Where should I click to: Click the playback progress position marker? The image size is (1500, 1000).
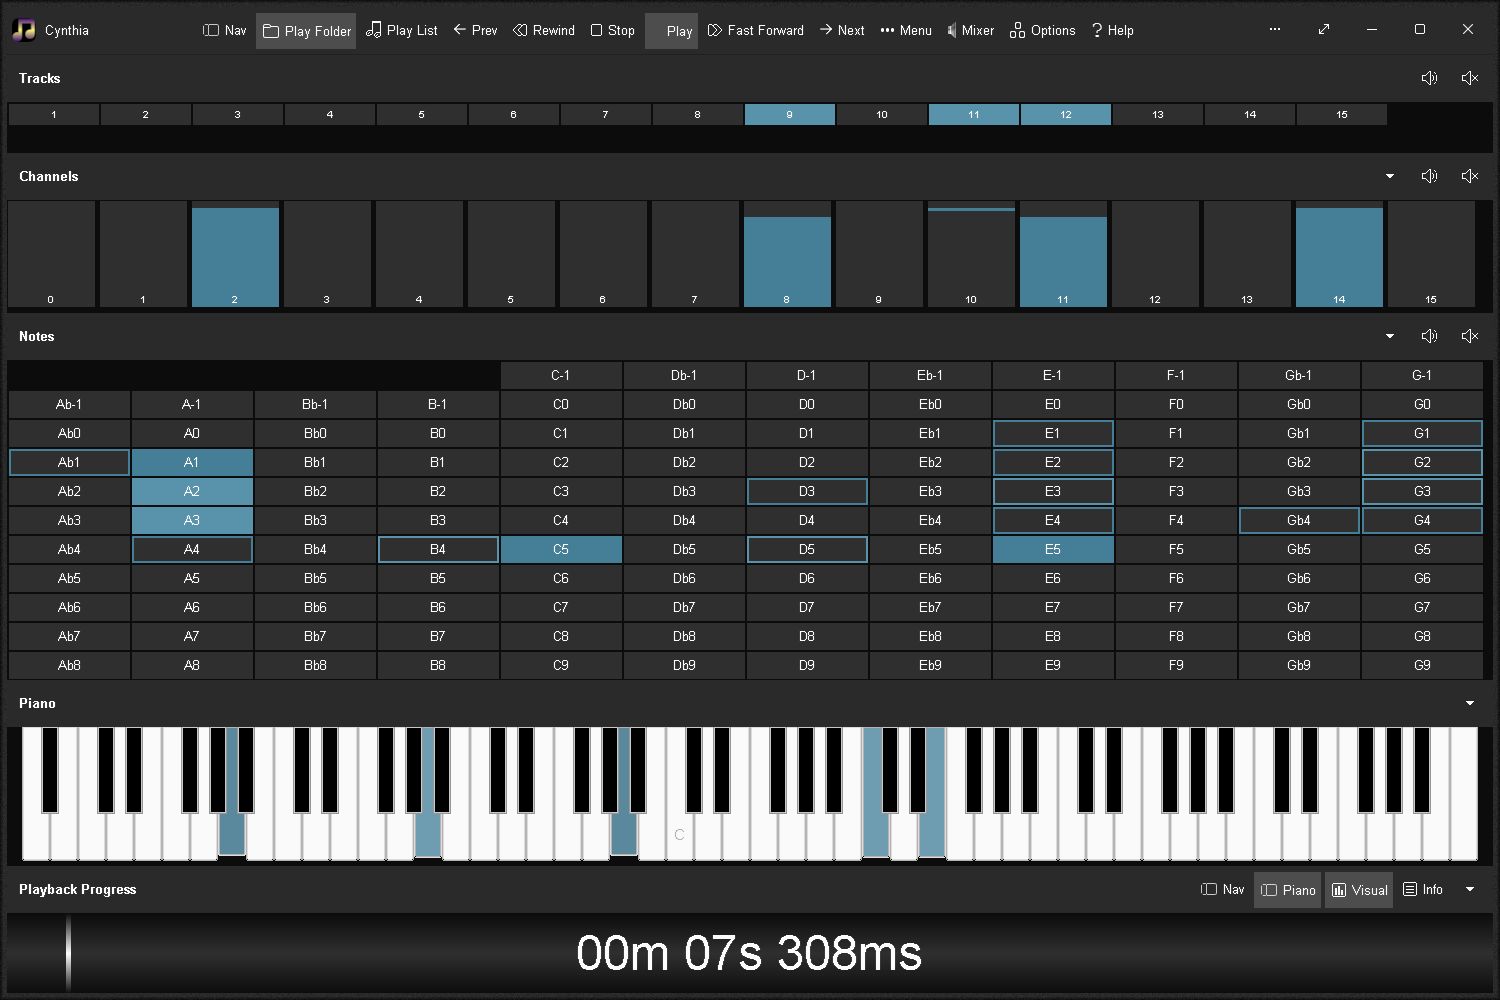point(68,952)
